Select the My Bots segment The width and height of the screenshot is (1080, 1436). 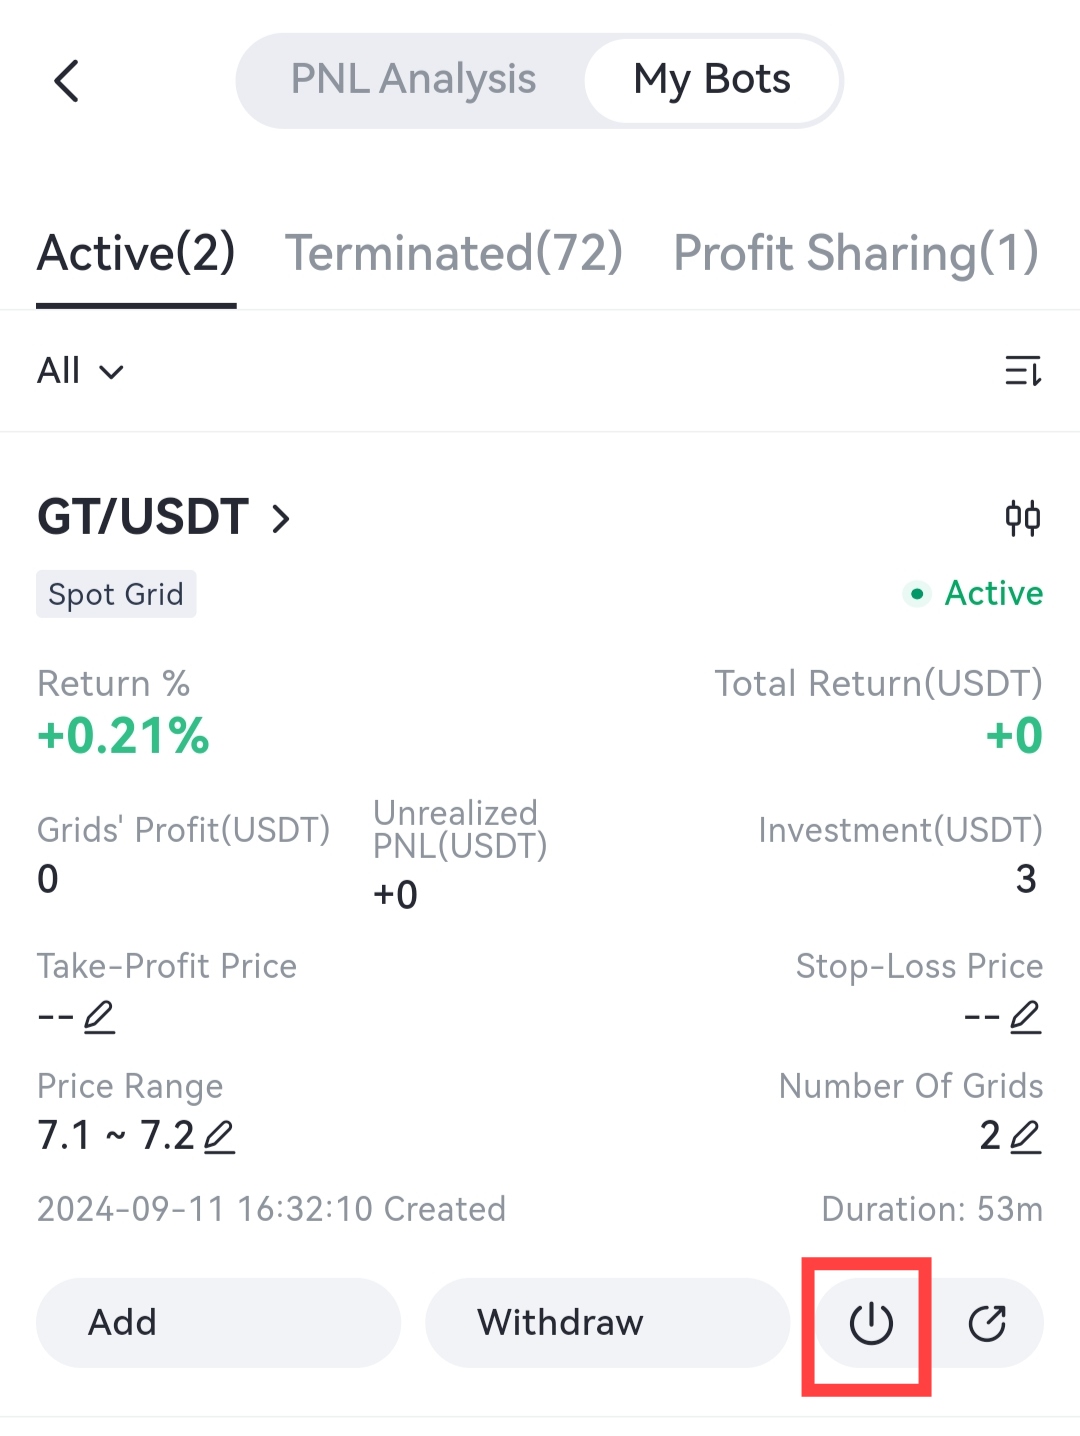[x=712, y=80]
